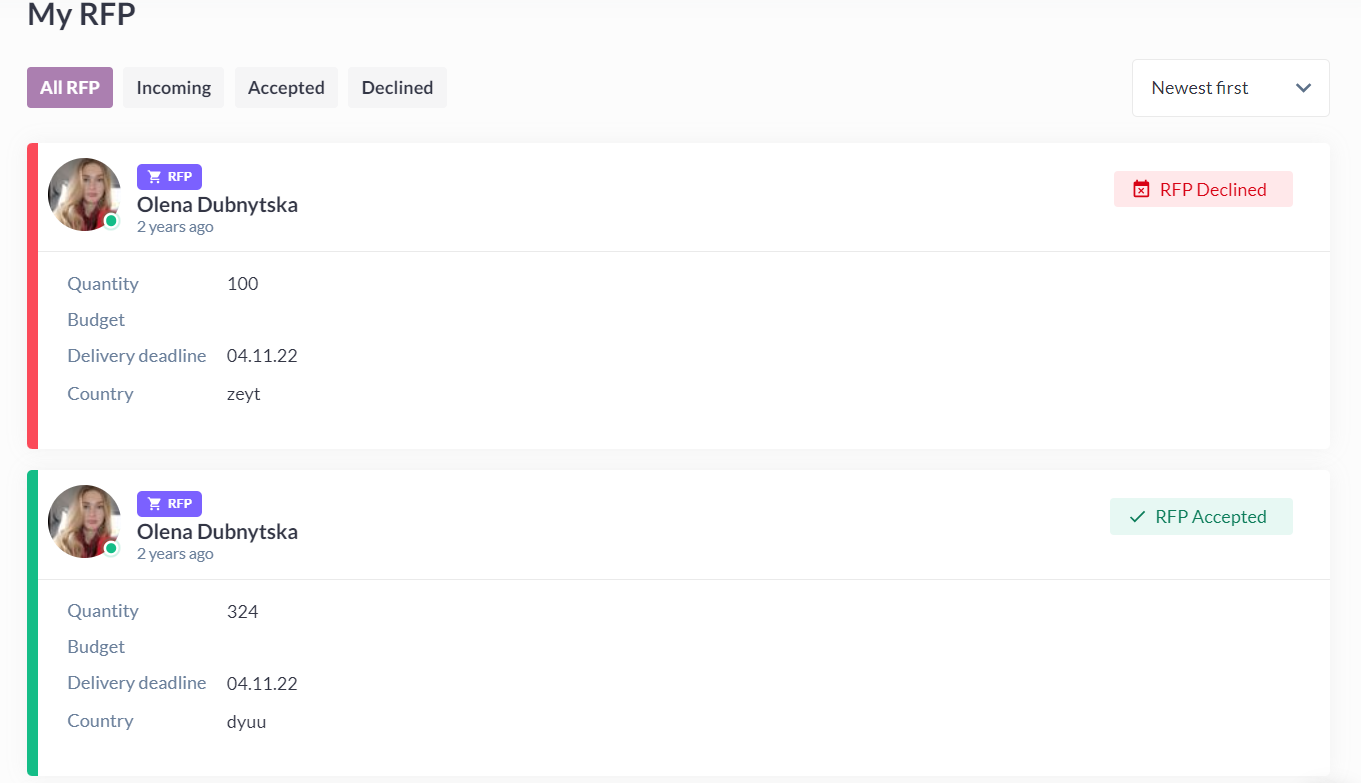Image resolution: width=1361 pixels, height=783 pixels.
Task: Click the checkmark icon beside RFP Accepted
Action: [x=1137, y=517]
